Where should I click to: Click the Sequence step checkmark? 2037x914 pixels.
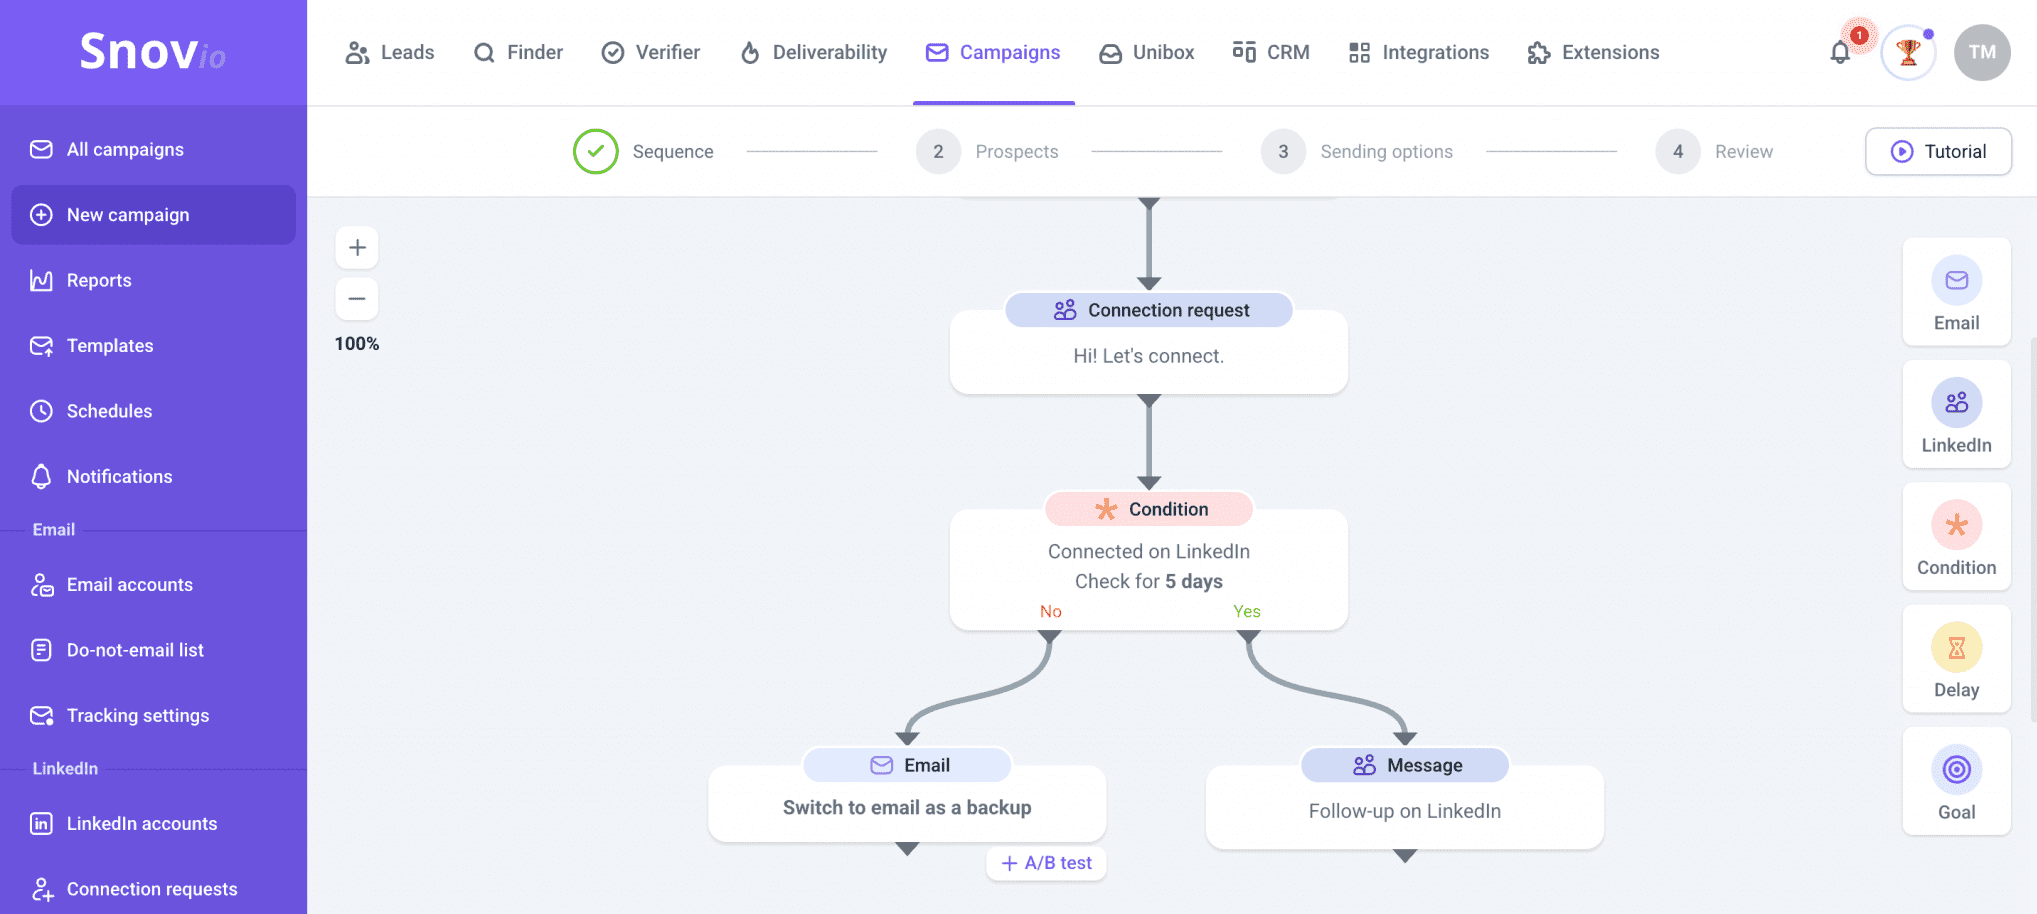(596, 152)
